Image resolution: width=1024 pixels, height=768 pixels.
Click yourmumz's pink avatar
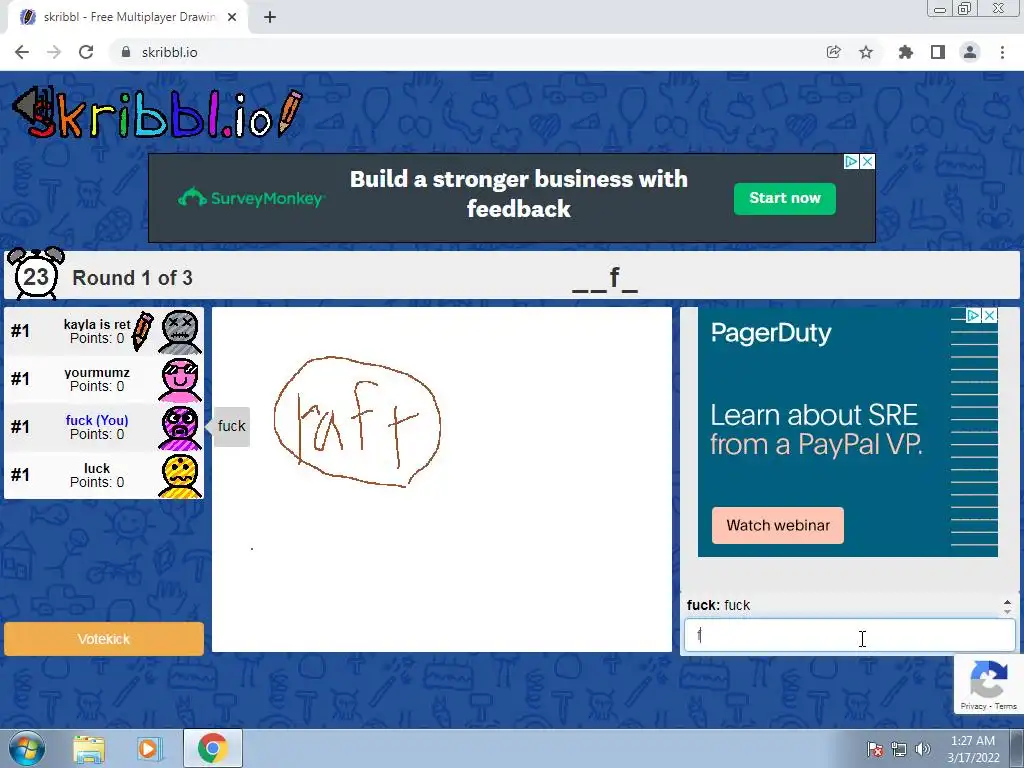click(180, 379)
